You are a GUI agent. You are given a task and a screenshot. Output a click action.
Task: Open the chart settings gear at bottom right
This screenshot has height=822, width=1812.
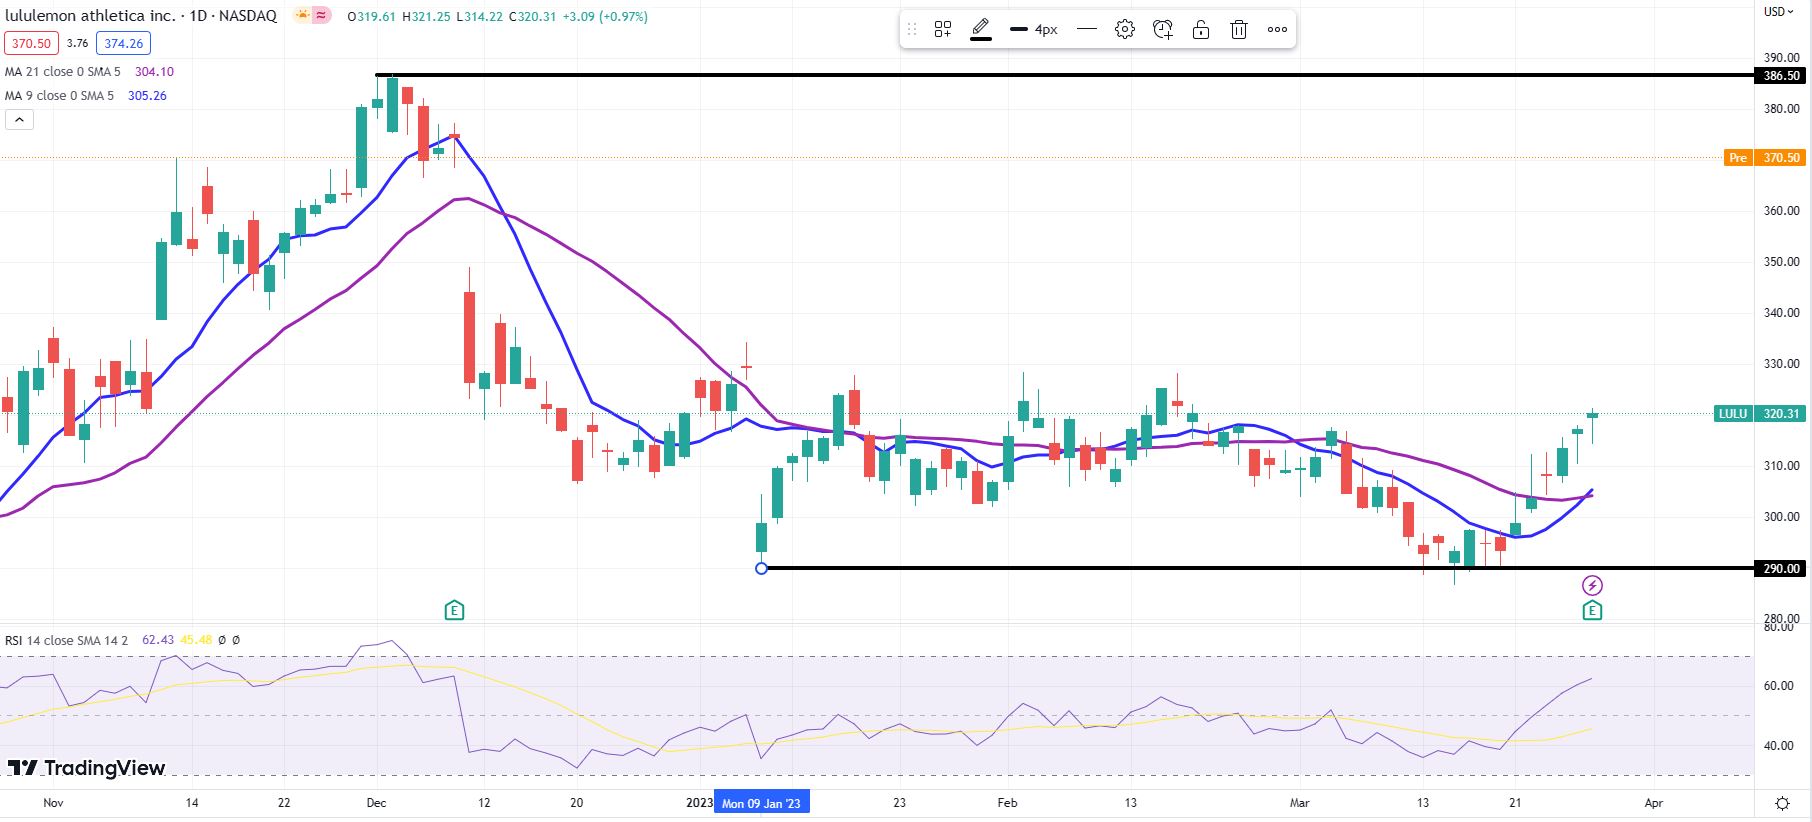point(1782,803)
